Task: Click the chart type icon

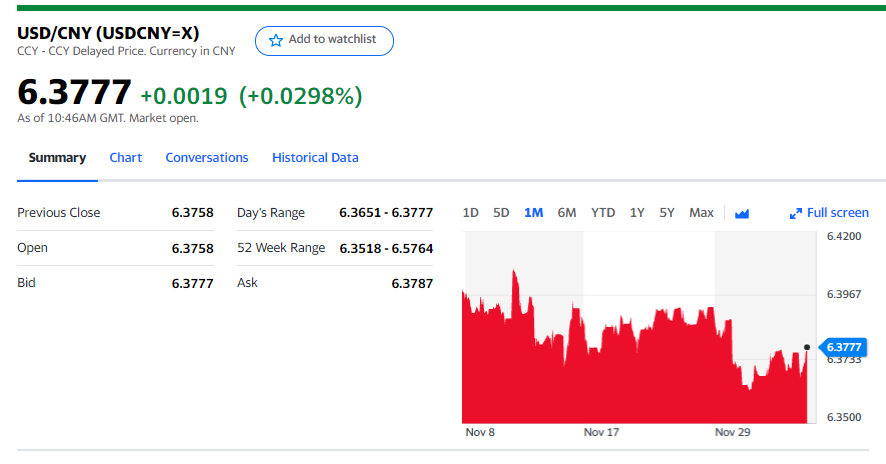Action: 742,213
